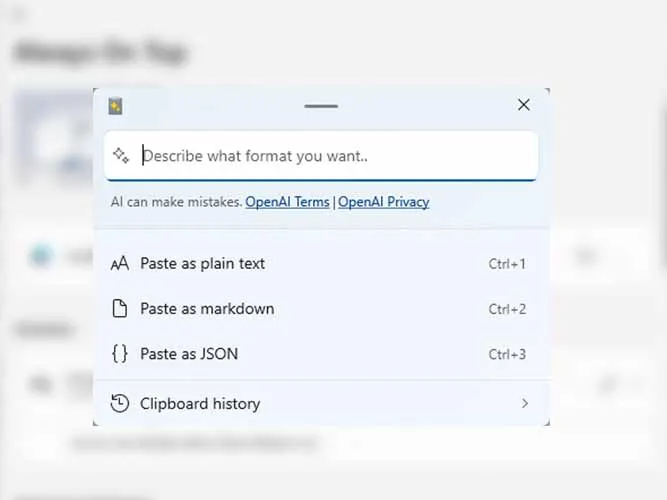Click the curly braces JSON icon
This screenshot has width=667, height=500.
click(x=120, y=354)
